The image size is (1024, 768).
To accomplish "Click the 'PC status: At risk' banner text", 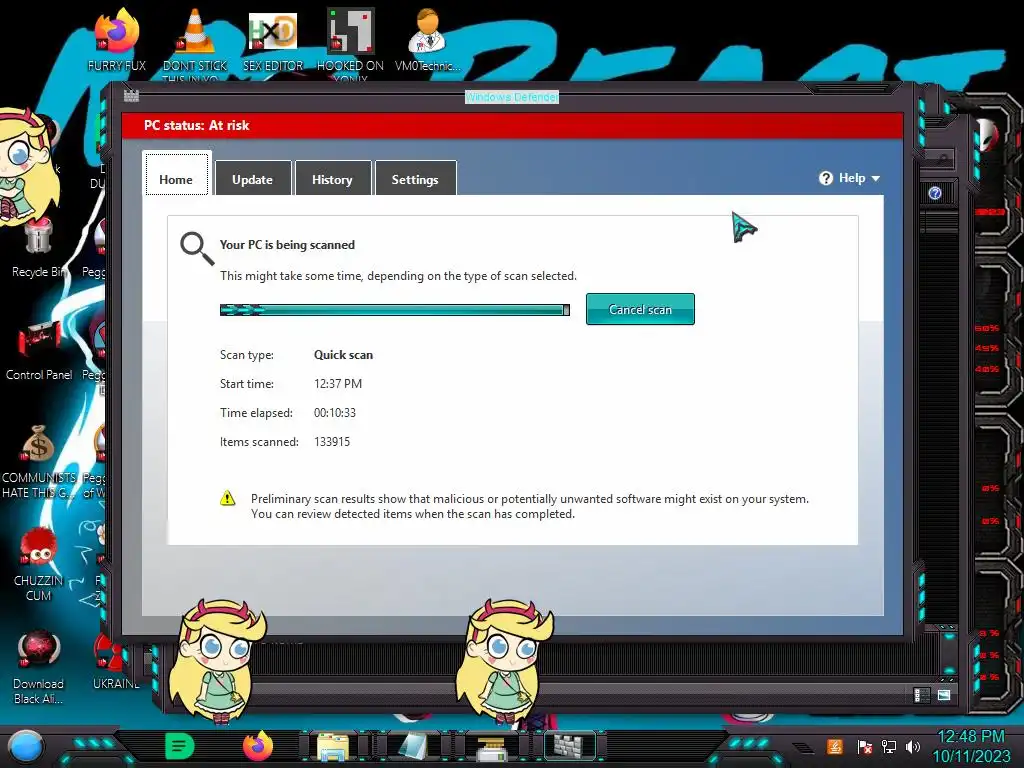I will [197, 125].
